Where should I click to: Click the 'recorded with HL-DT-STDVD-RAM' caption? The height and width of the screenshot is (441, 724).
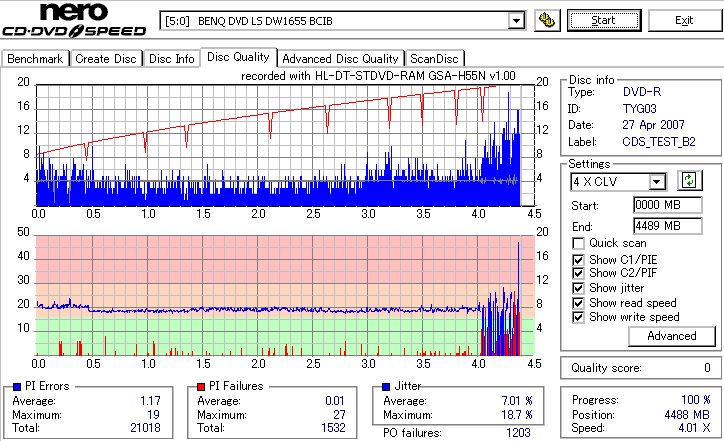(x=378, y=76)
